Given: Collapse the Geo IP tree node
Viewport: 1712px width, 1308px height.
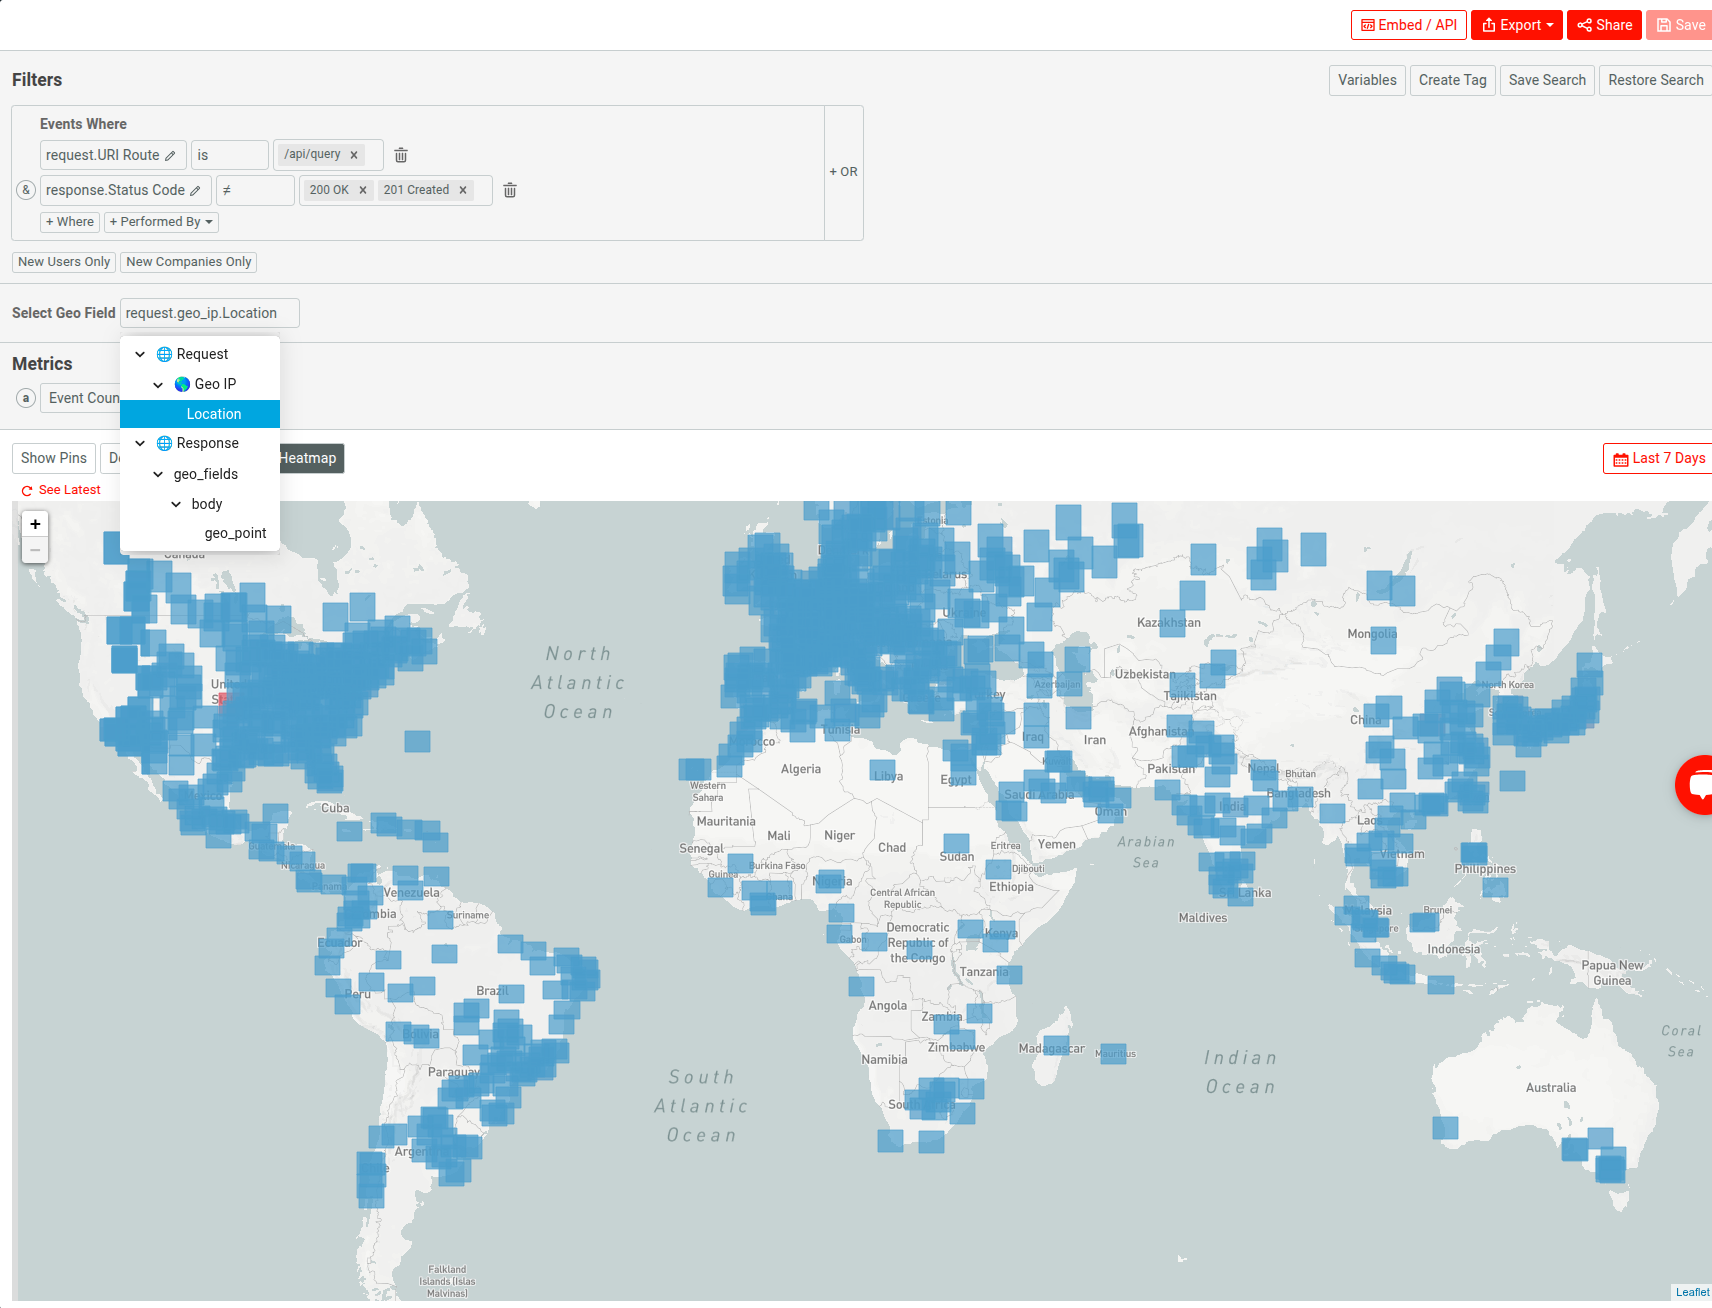Looking at the screenshot, I should [x=157, y=384].
